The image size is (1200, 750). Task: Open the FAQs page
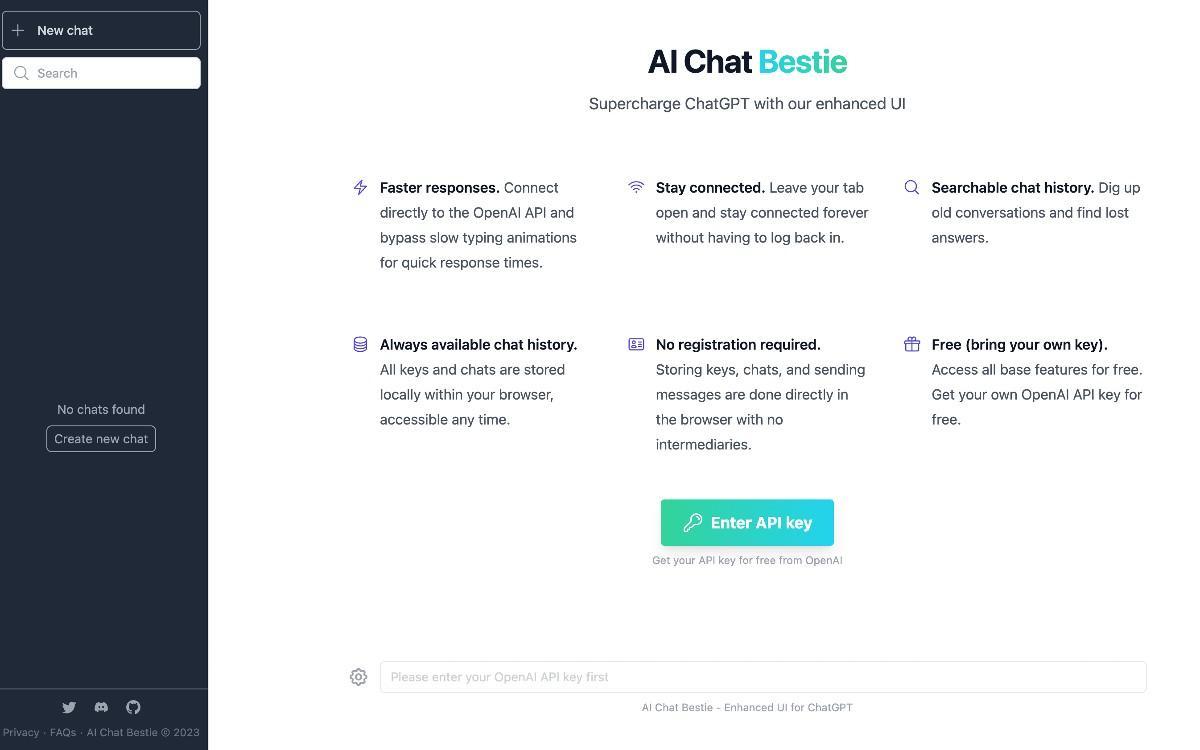pos(62,732)
